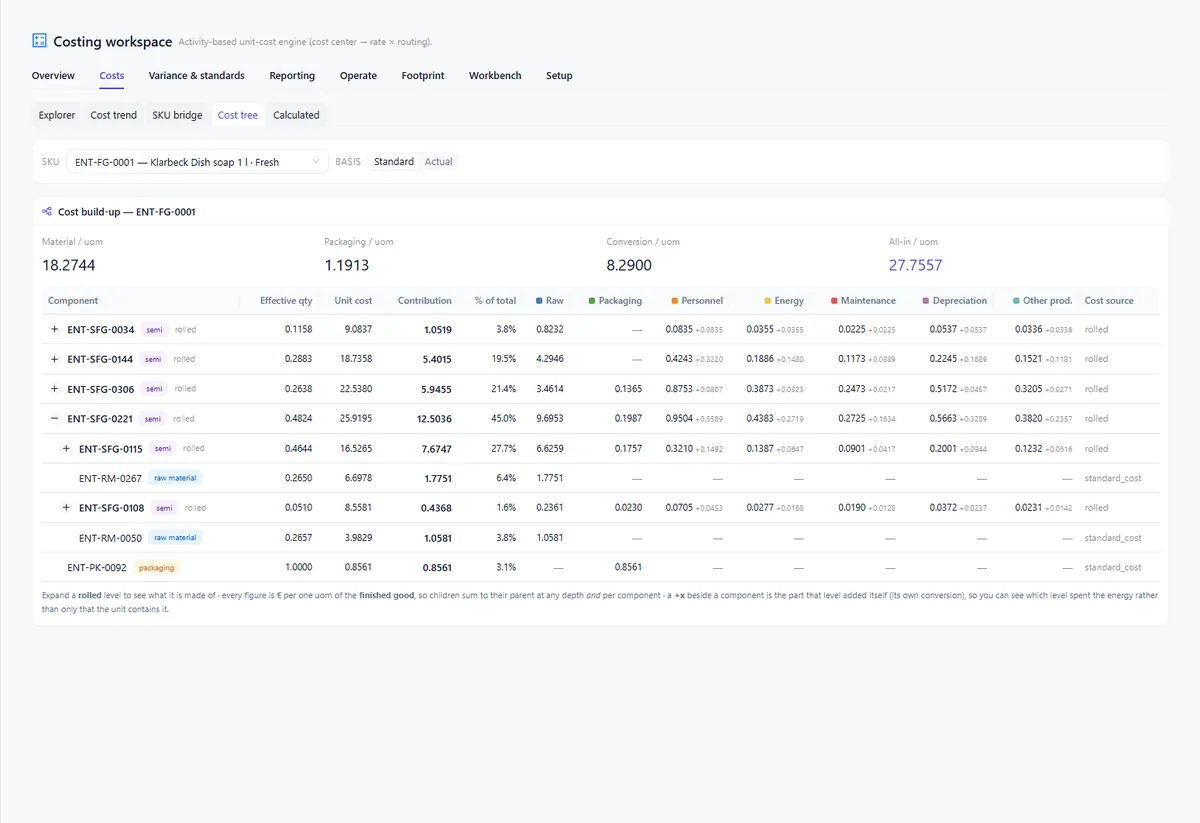Open the Operate tab
1200x823 pixels.
coord(358,76)
